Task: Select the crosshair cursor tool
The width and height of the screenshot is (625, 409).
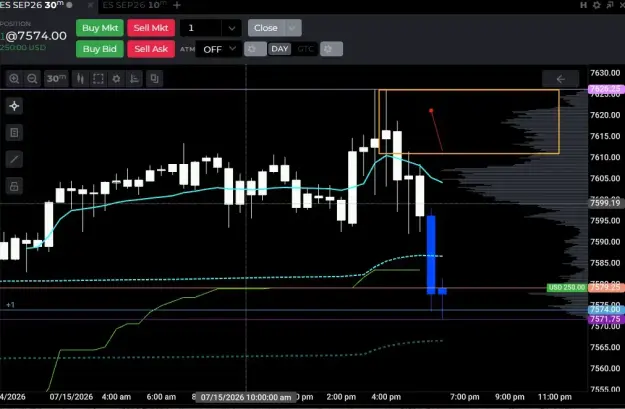Action: 14,106
